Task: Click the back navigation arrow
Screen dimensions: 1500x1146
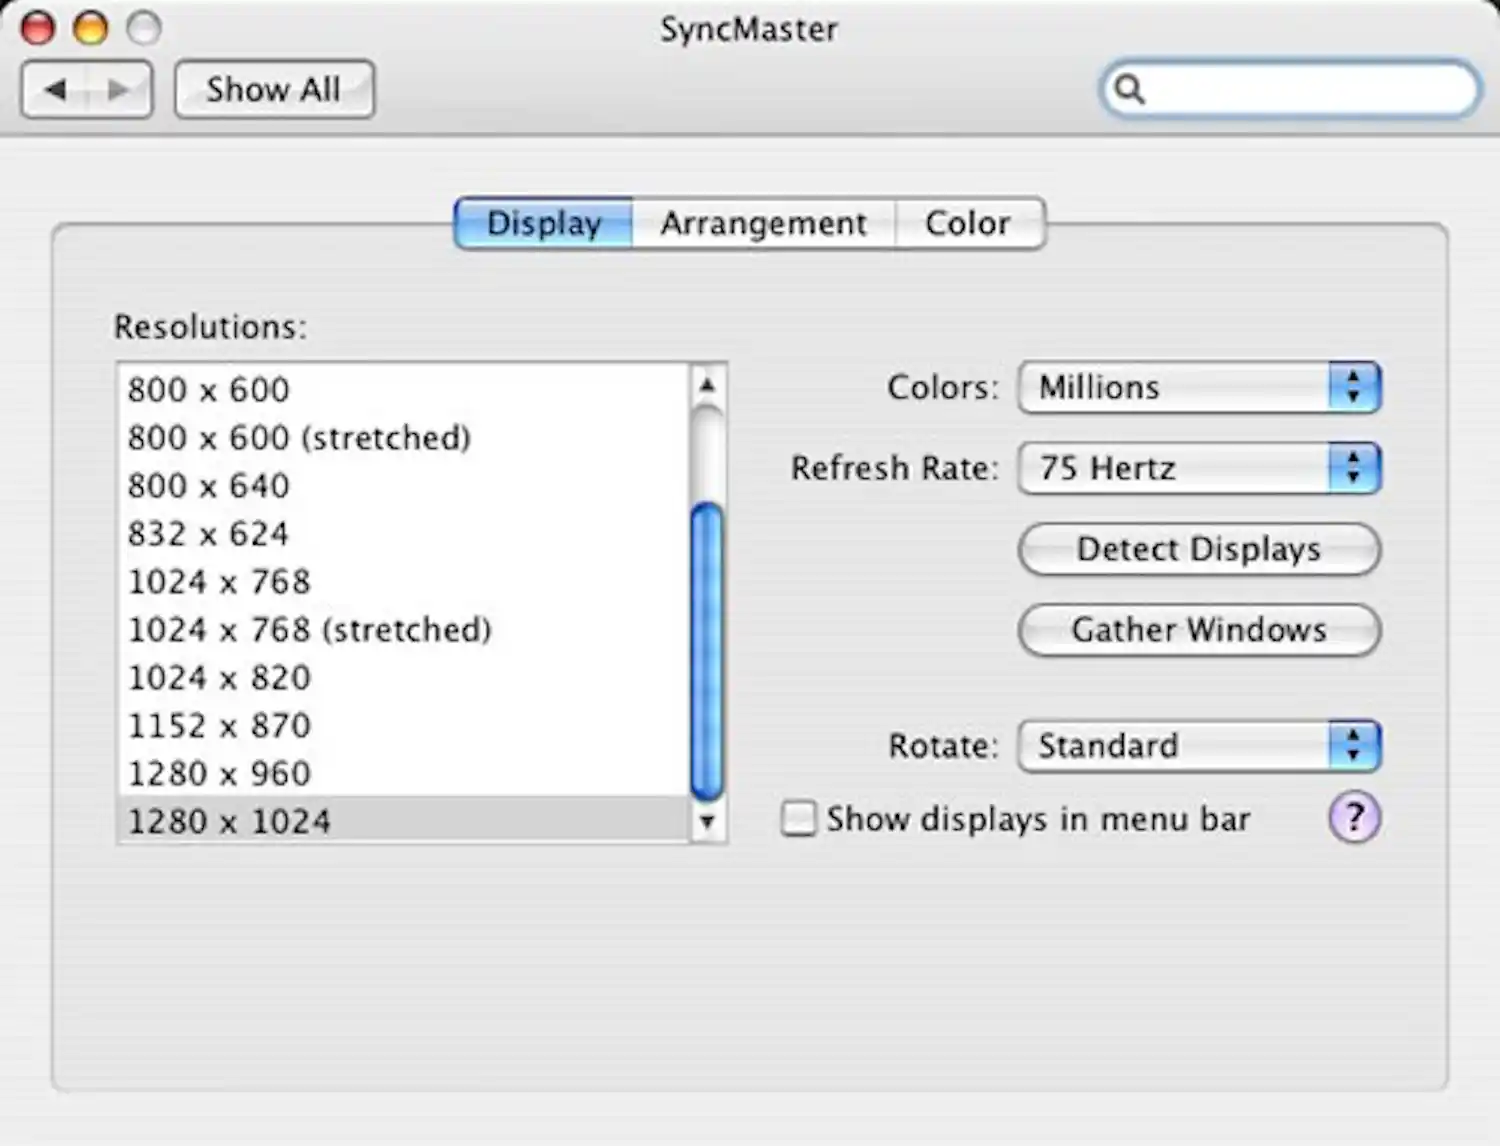Action: tap(55, 89)
